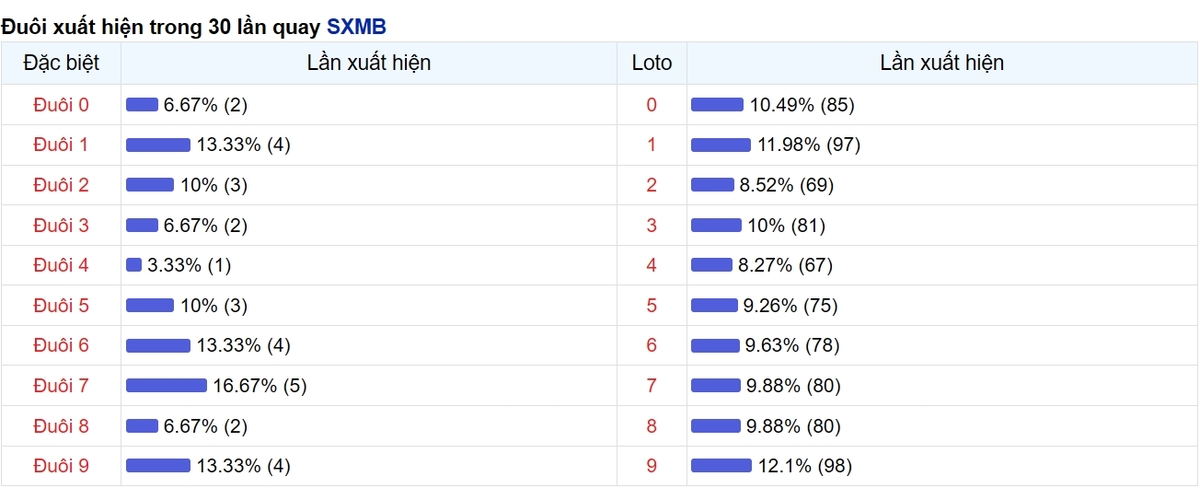The image size is (1200, 488).
Task: Click the Đuôi 9 label
Action: pyautogui.click(x=61, y=465)
